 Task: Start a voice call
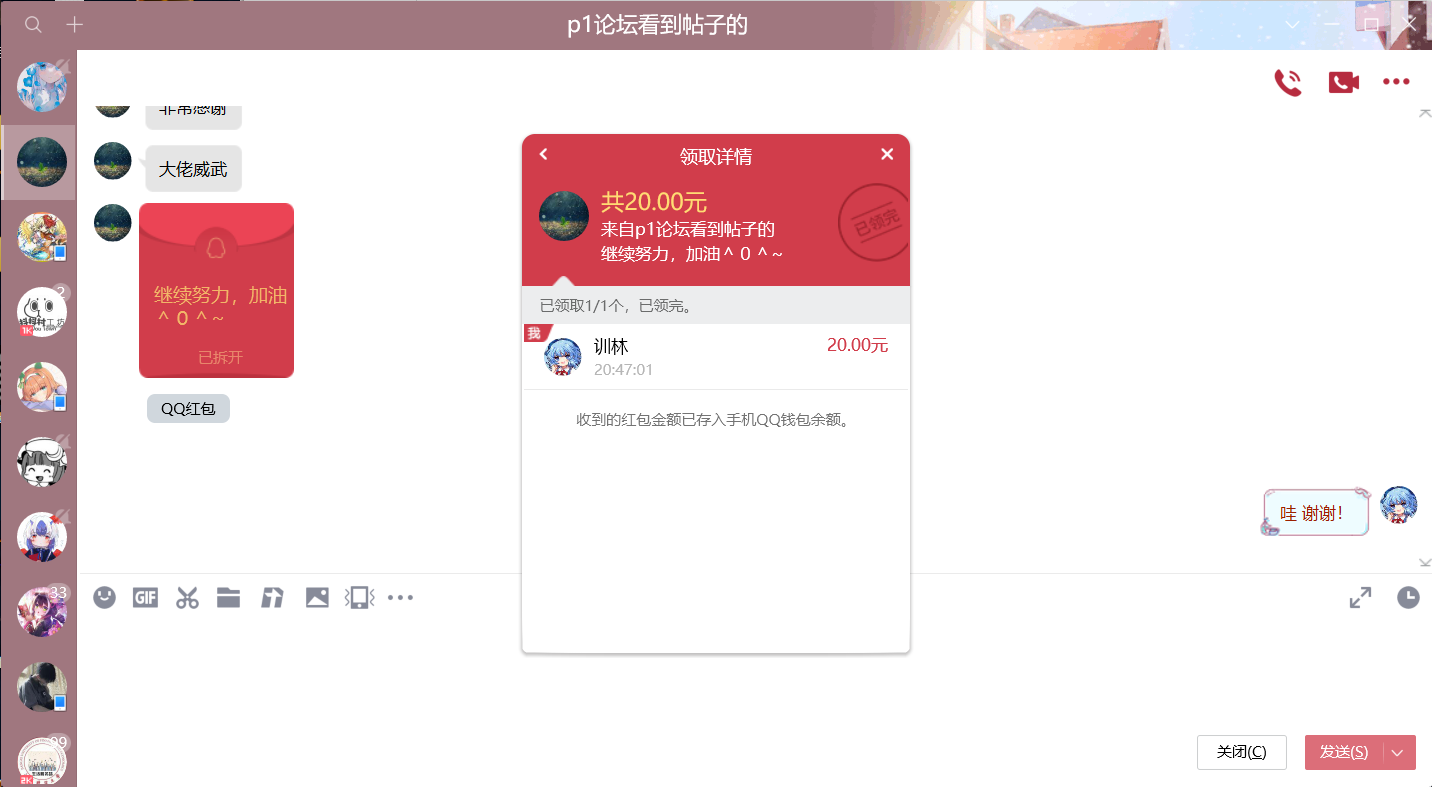click(1288, 82)
